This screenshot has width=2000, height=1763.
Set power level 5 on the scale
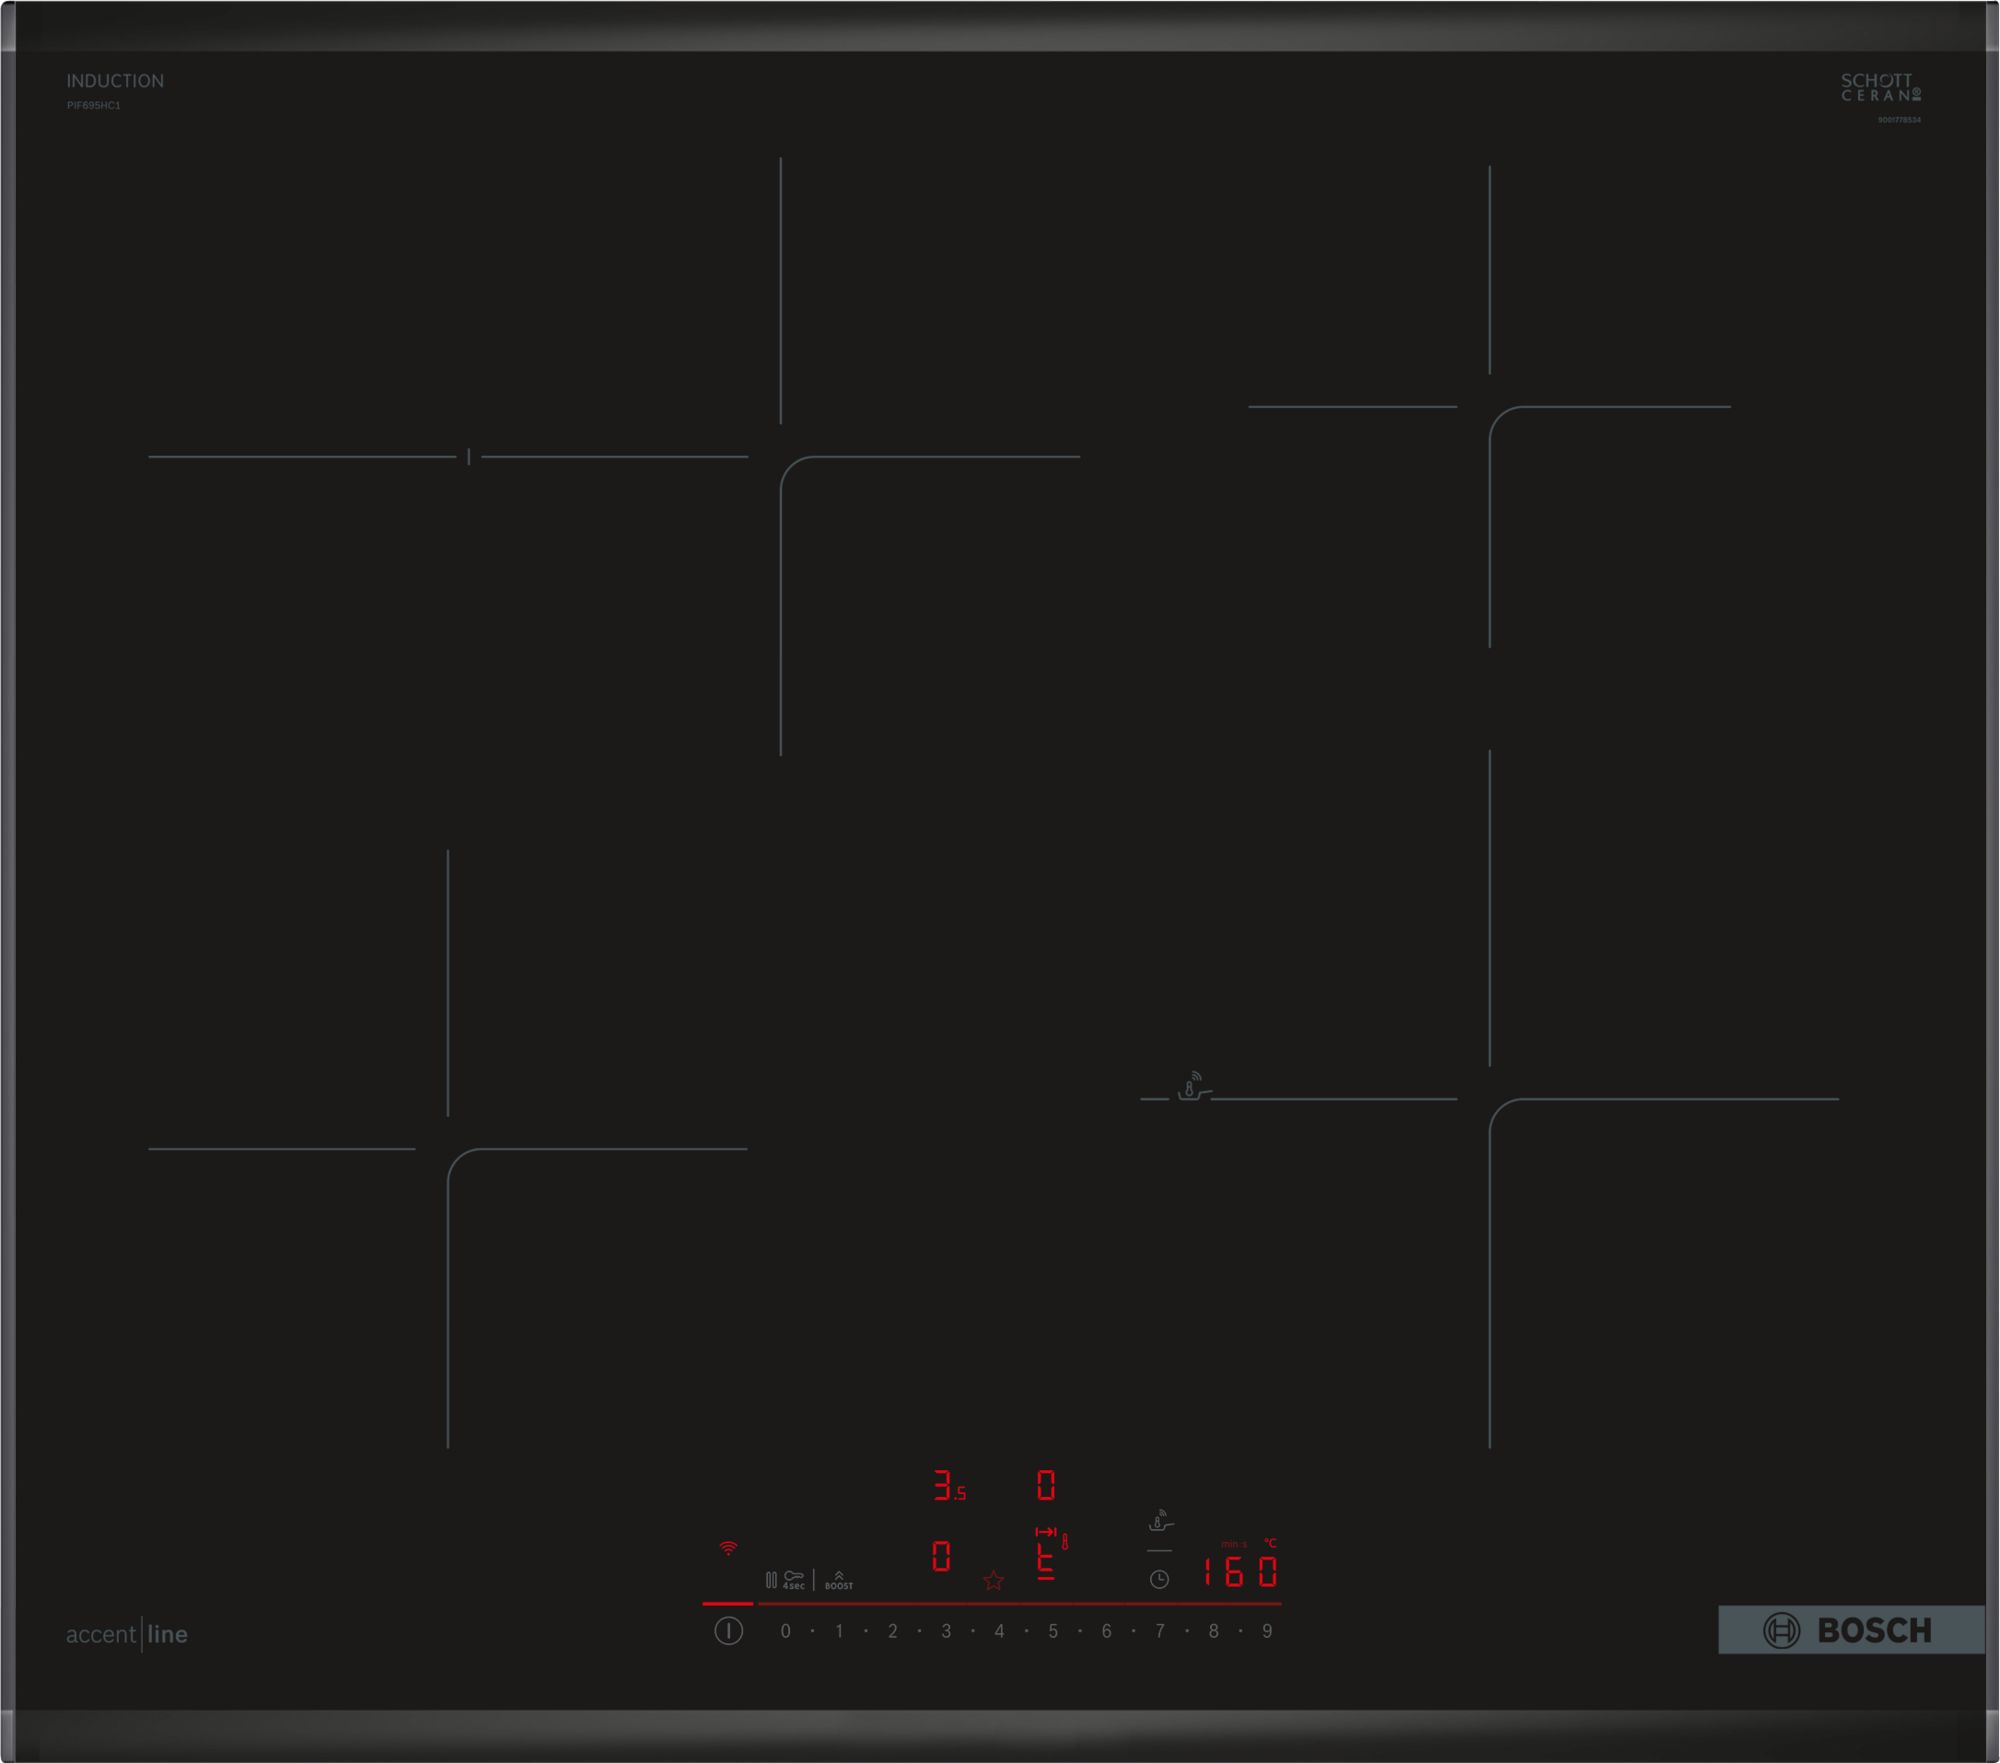pos(1053,1631)
